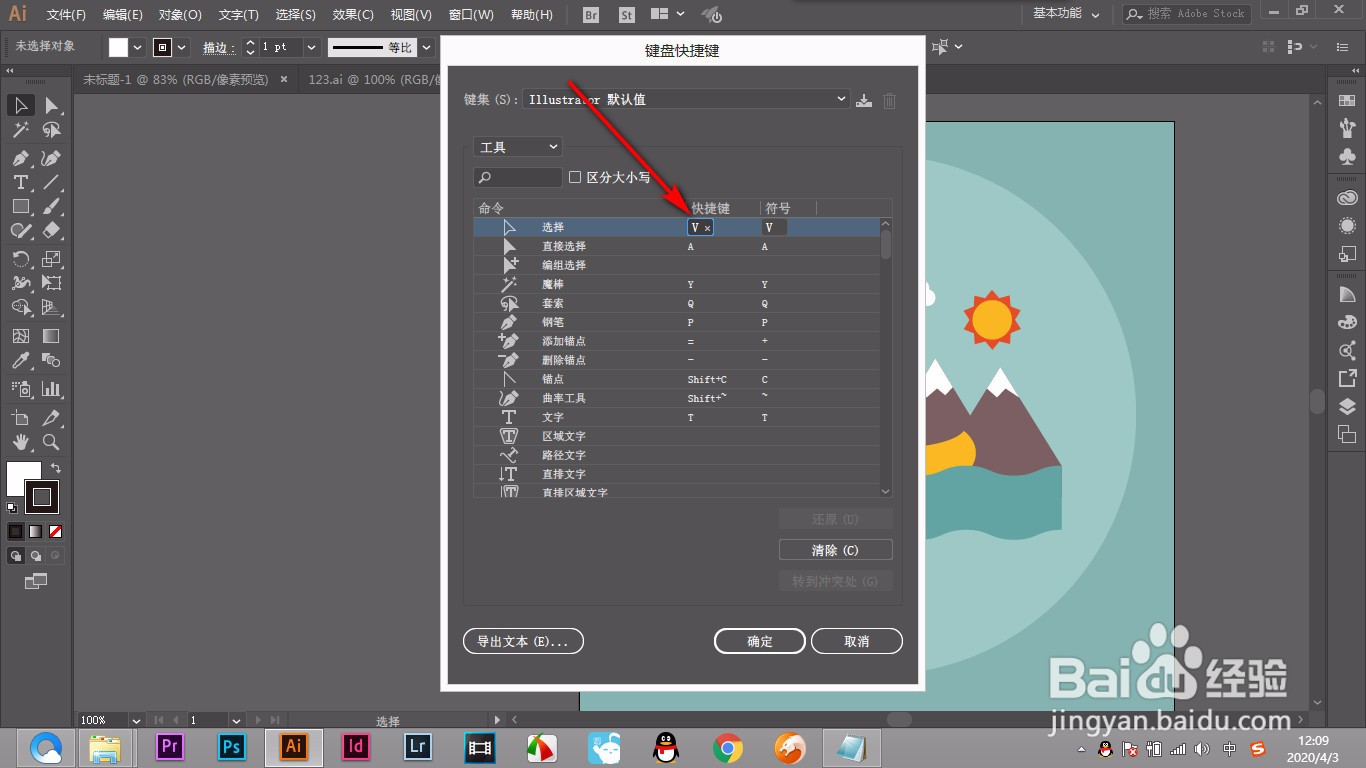Expand the fill color dropdown in the control bar
This screenshot has width=1366, height=768.
coord(138,47)
